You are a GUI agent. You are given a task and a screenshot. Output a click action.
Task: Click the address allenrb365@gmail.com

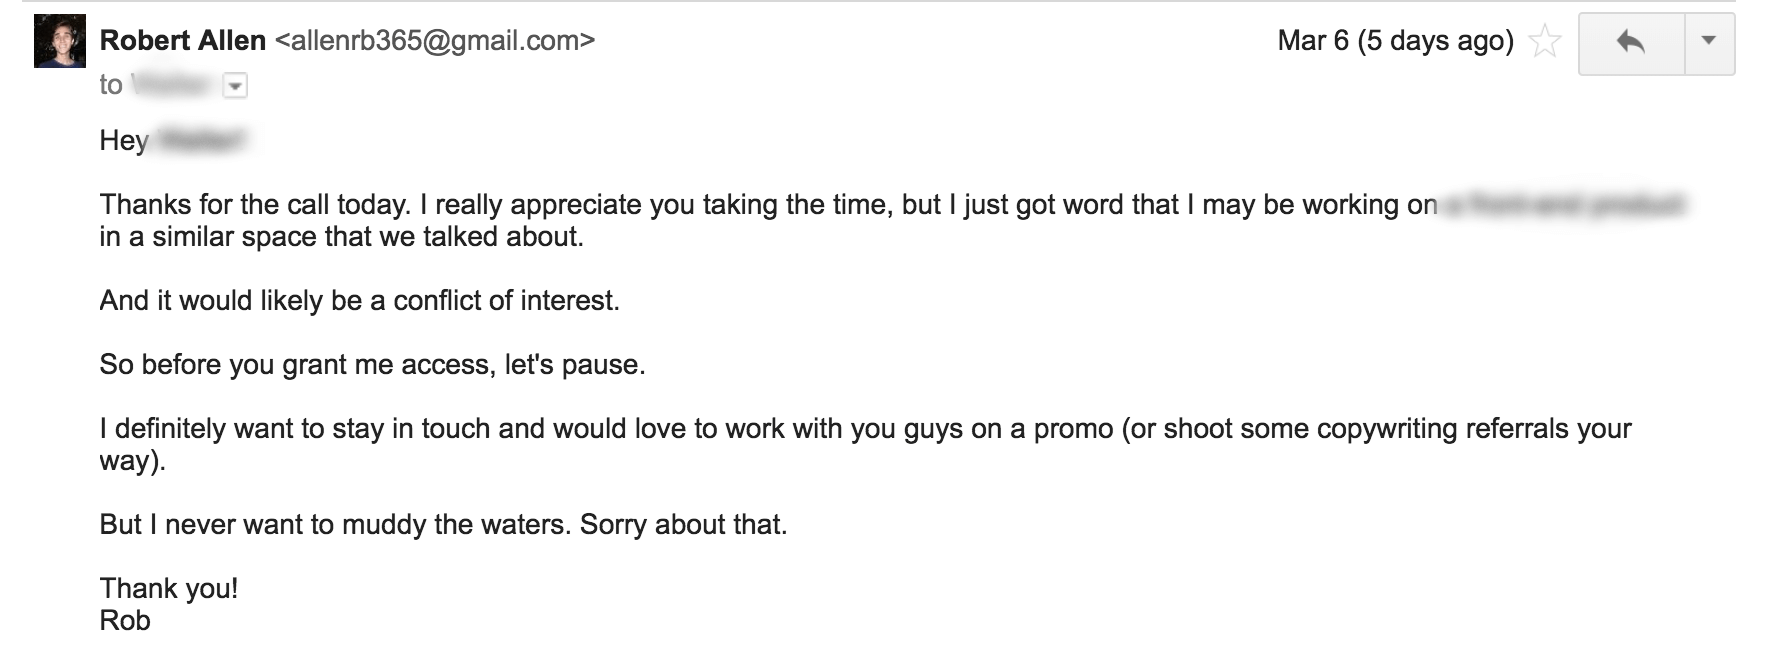[x=434, y=41]
